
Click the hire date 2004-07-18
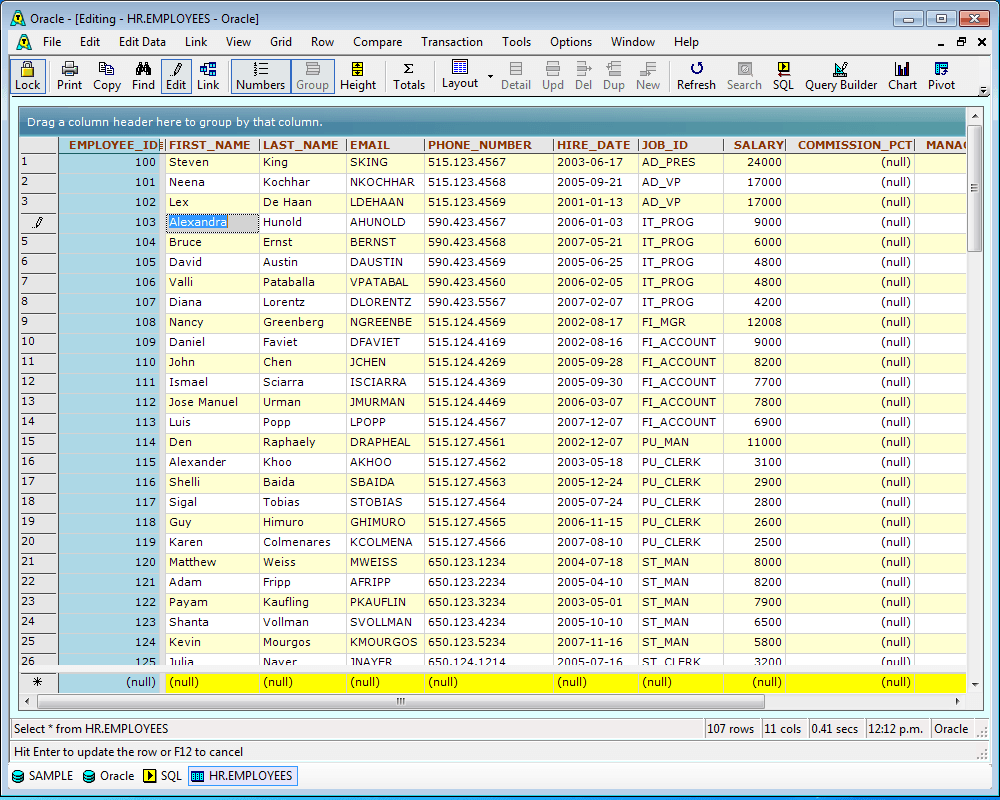[x=595, y=563]
